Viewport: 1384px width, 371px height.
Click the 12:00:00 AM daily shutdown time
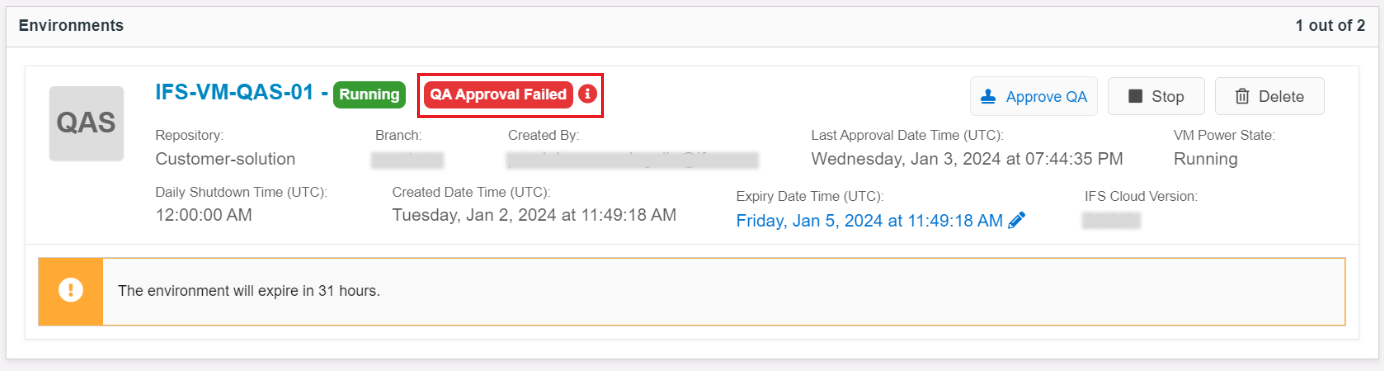coord(204,215)
